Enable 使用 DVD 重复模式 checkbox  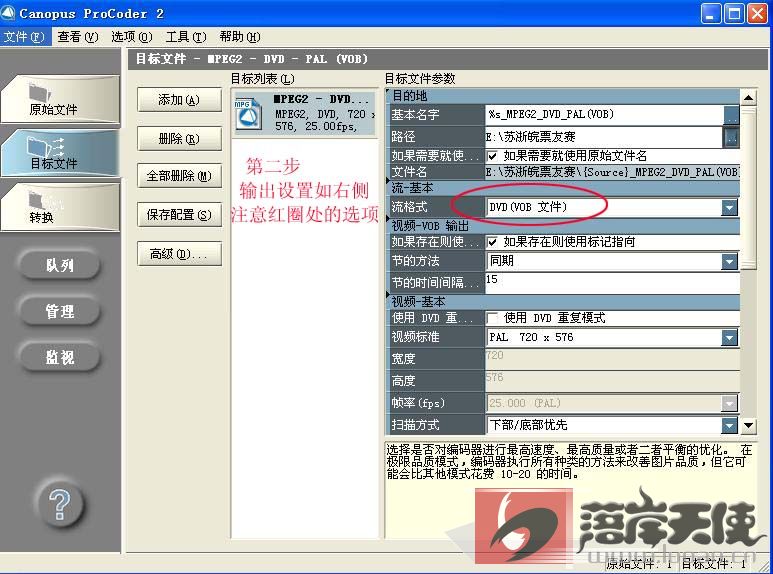coord(492,318)
